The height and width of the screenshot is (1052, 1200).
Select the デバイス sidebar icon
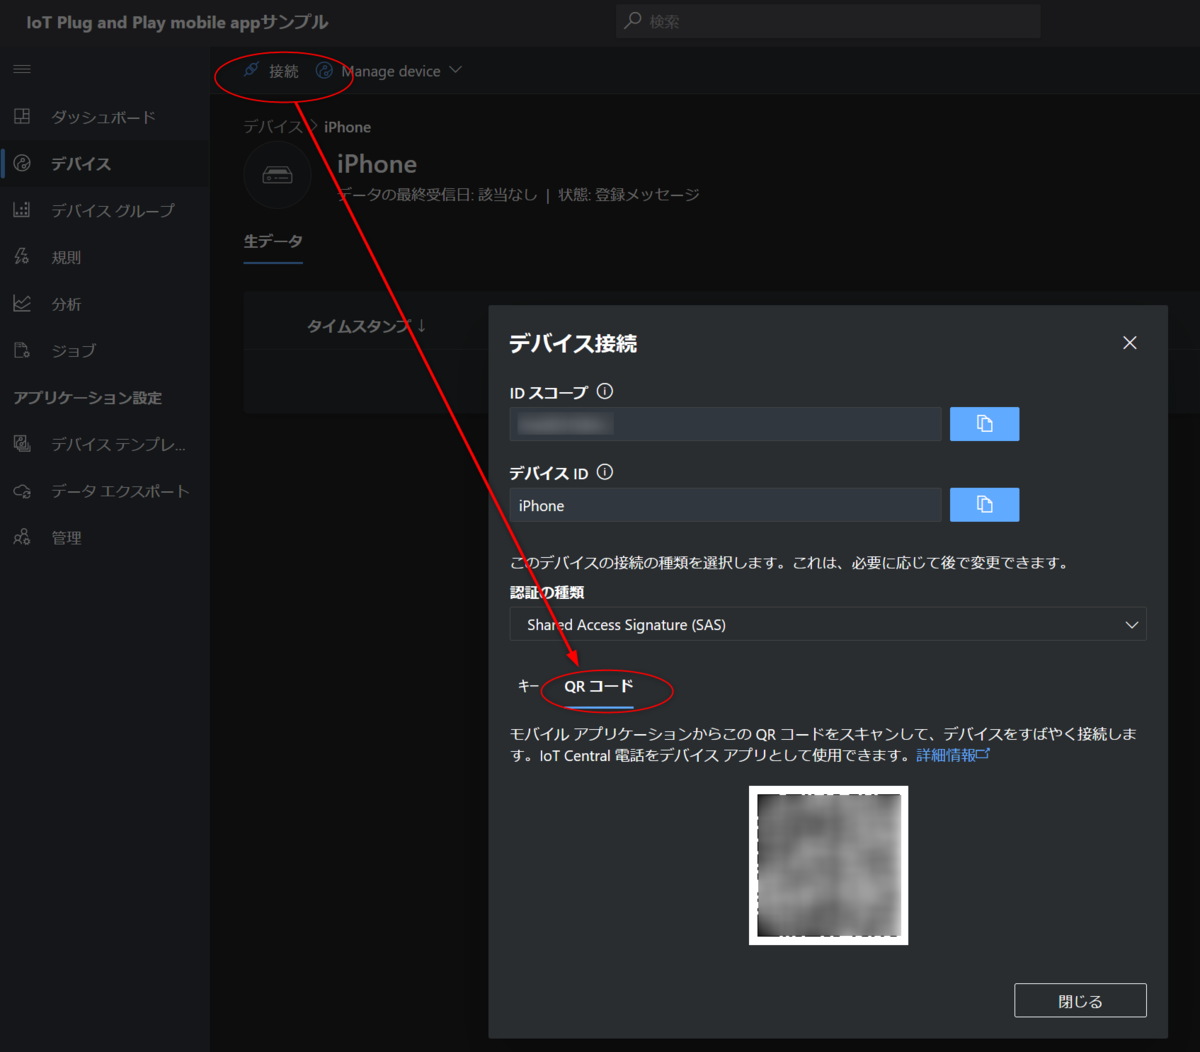[x=22, y=163]
